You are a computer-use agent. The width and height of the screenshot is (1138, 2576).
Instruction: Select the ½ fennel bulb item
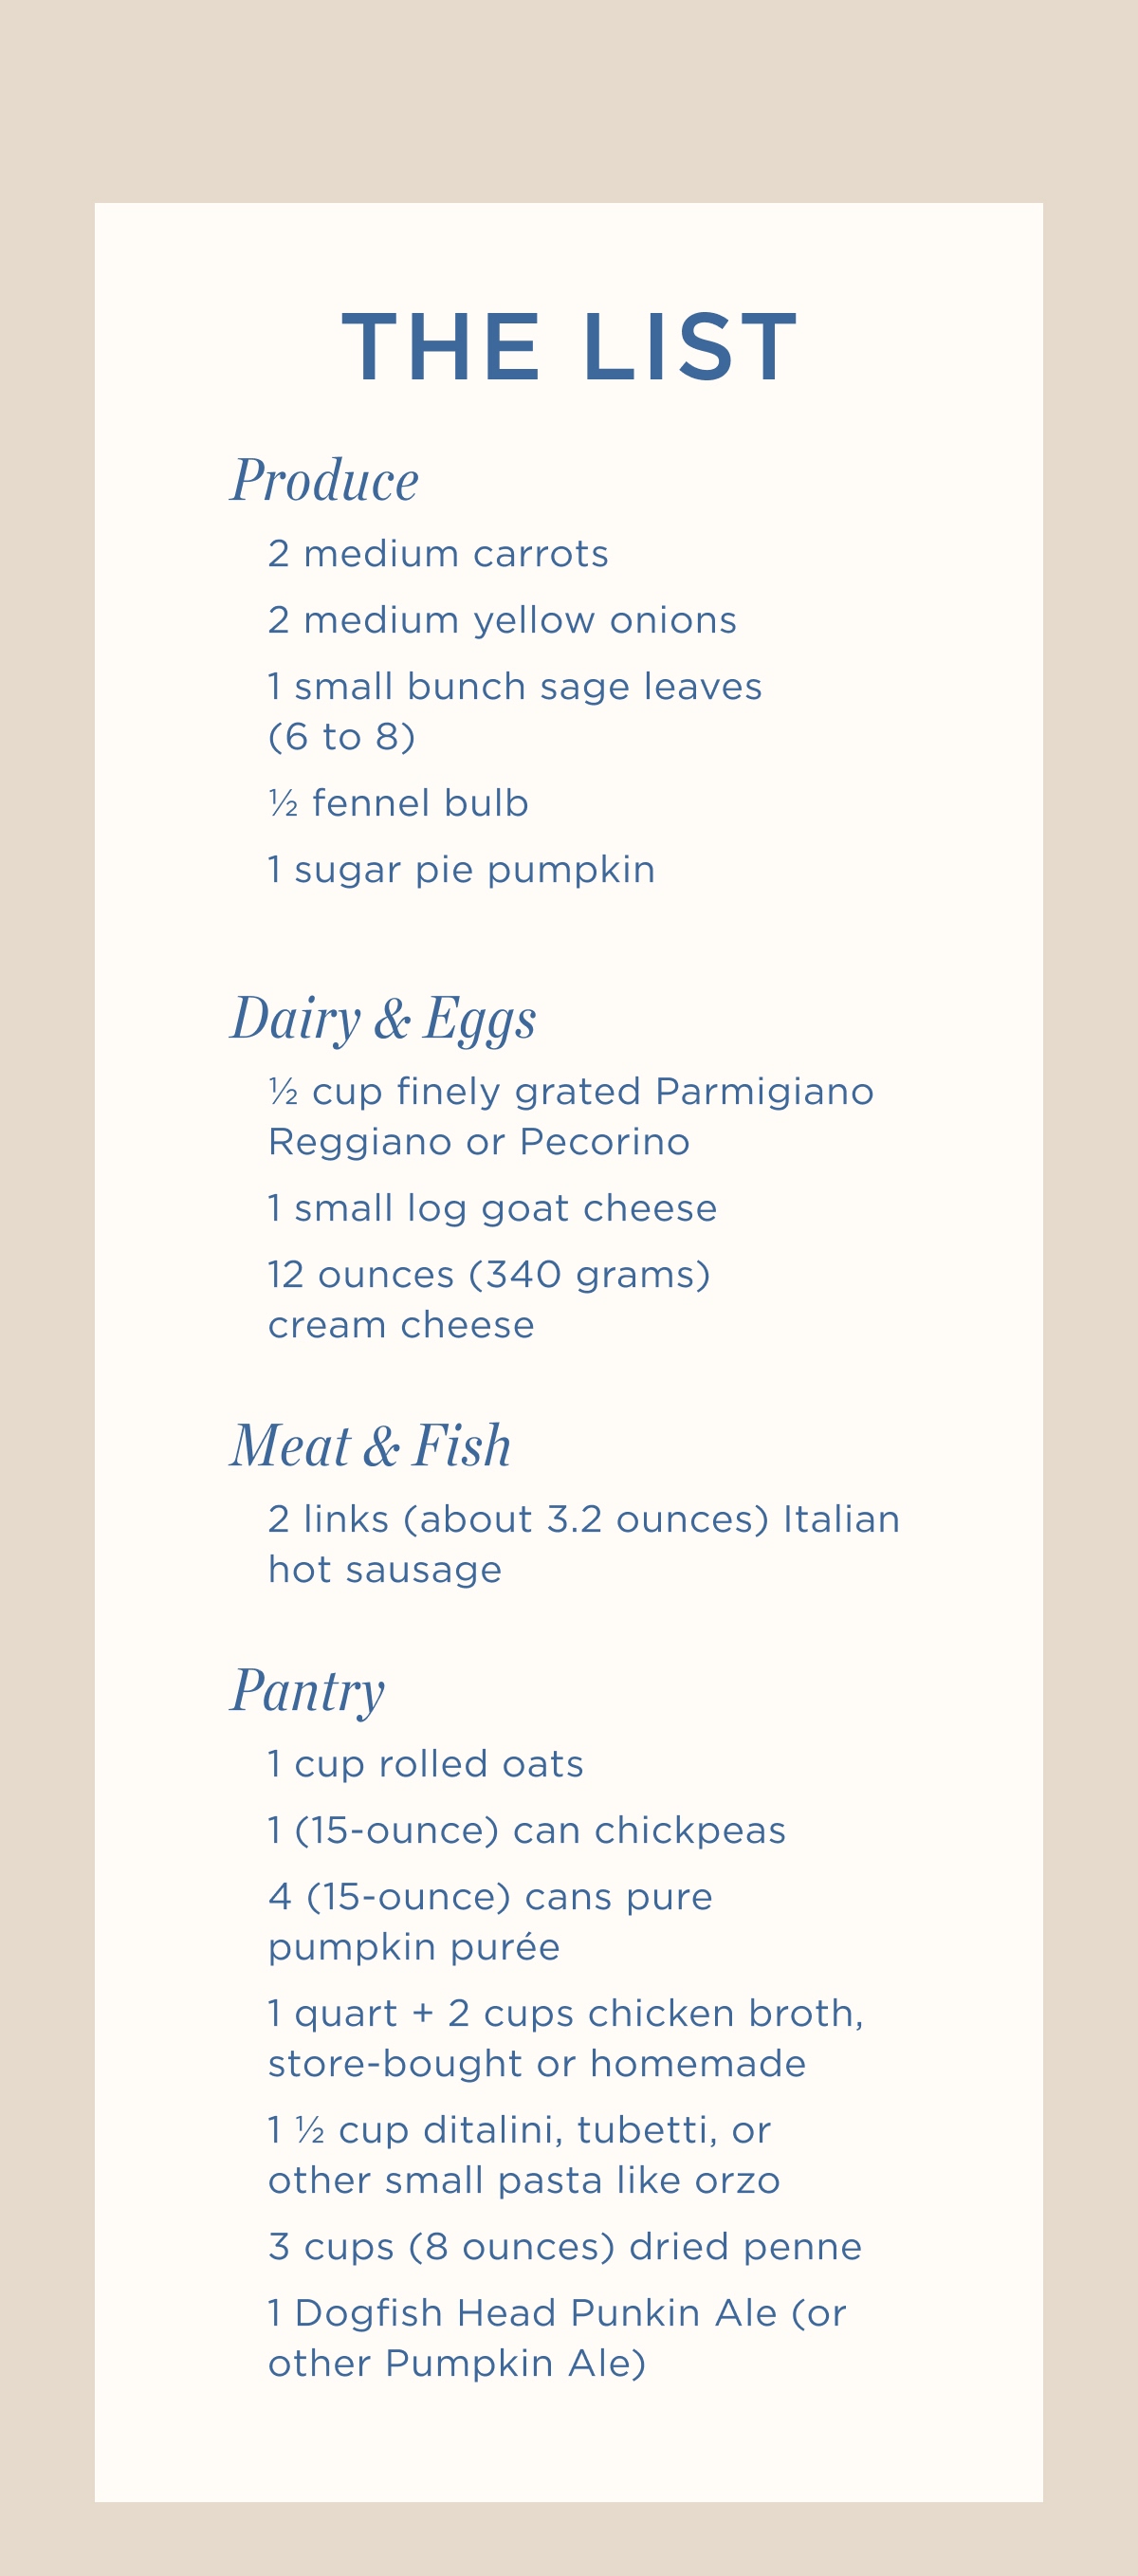[398, 803]
